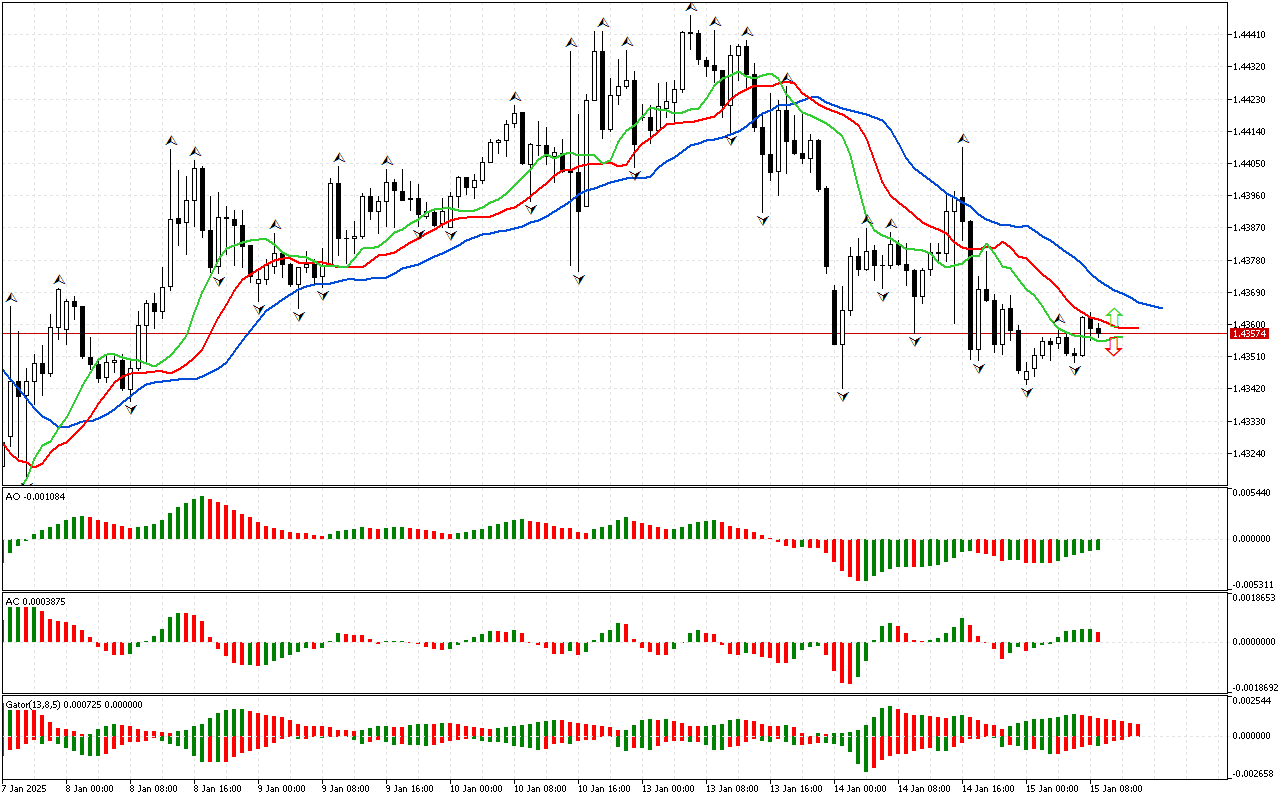
Task: Select the AC 0.0003875 indicator label
Action: [x=36, y=601]
